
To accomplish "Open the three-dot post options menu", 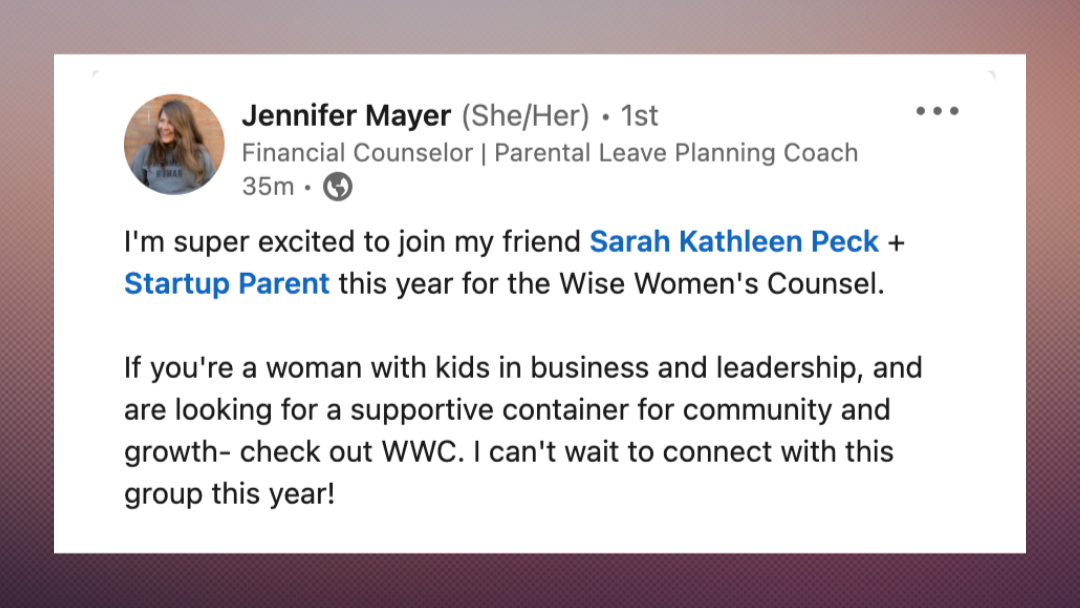I will [937, 111].
